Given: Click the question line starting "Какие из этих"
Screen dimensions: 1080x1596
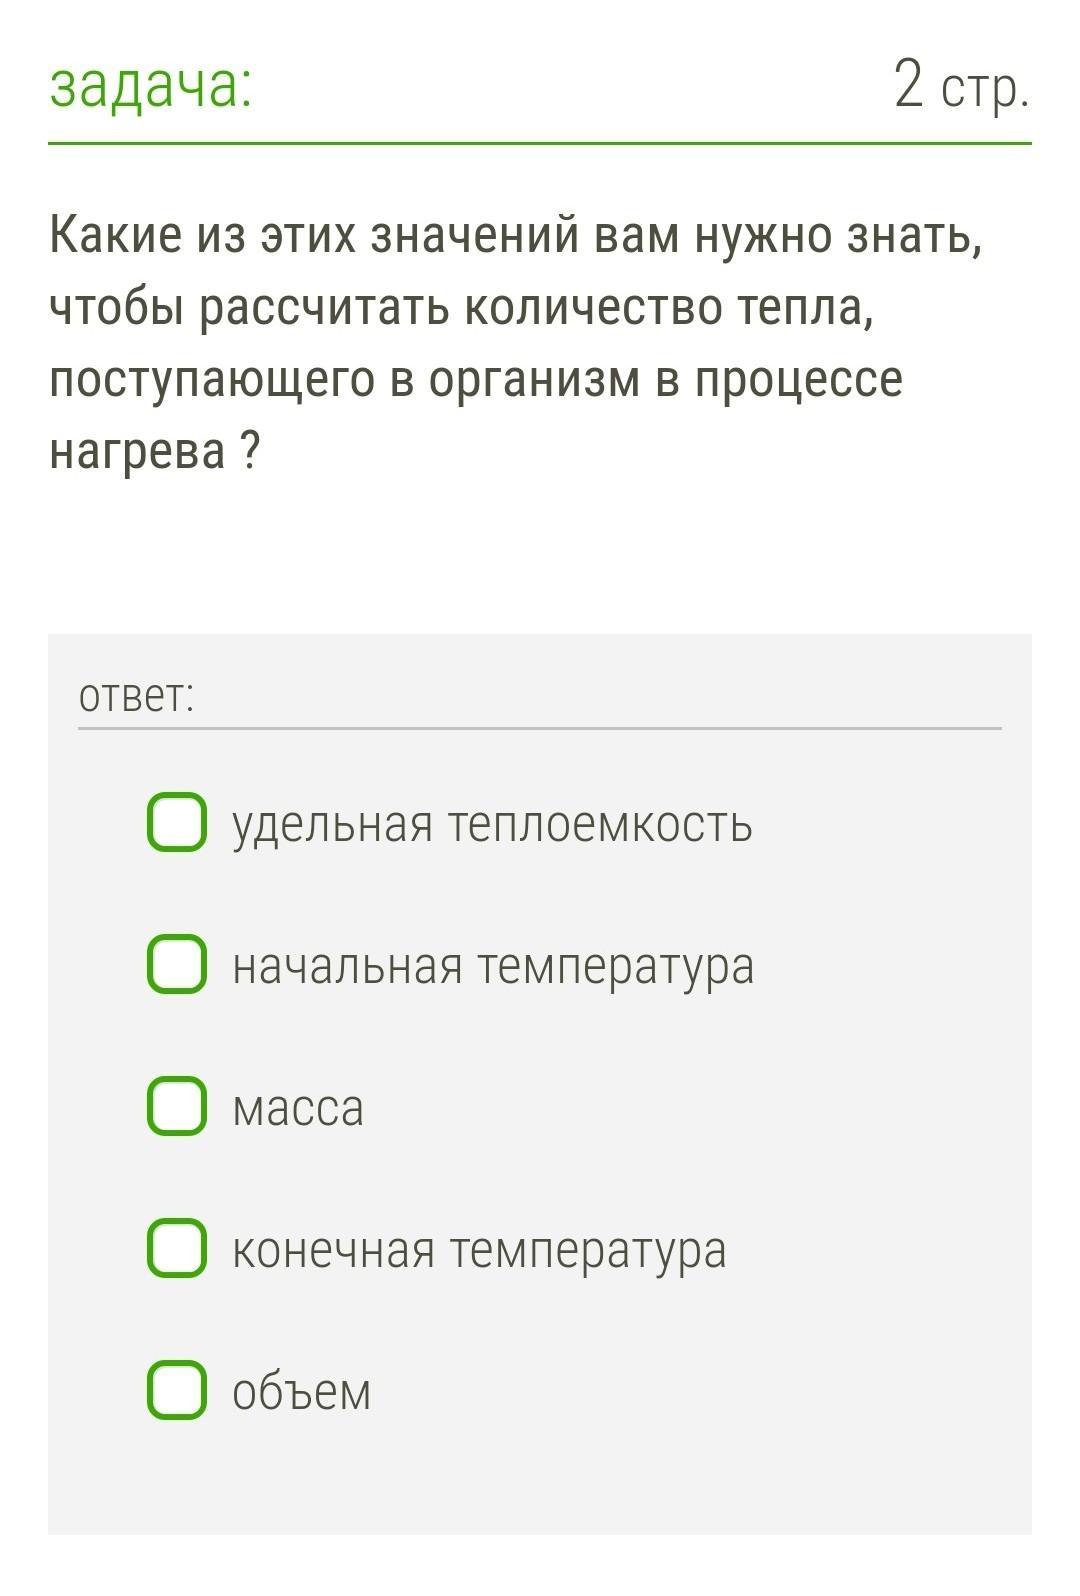Looking at the screenshot, I should pos(515,236).
